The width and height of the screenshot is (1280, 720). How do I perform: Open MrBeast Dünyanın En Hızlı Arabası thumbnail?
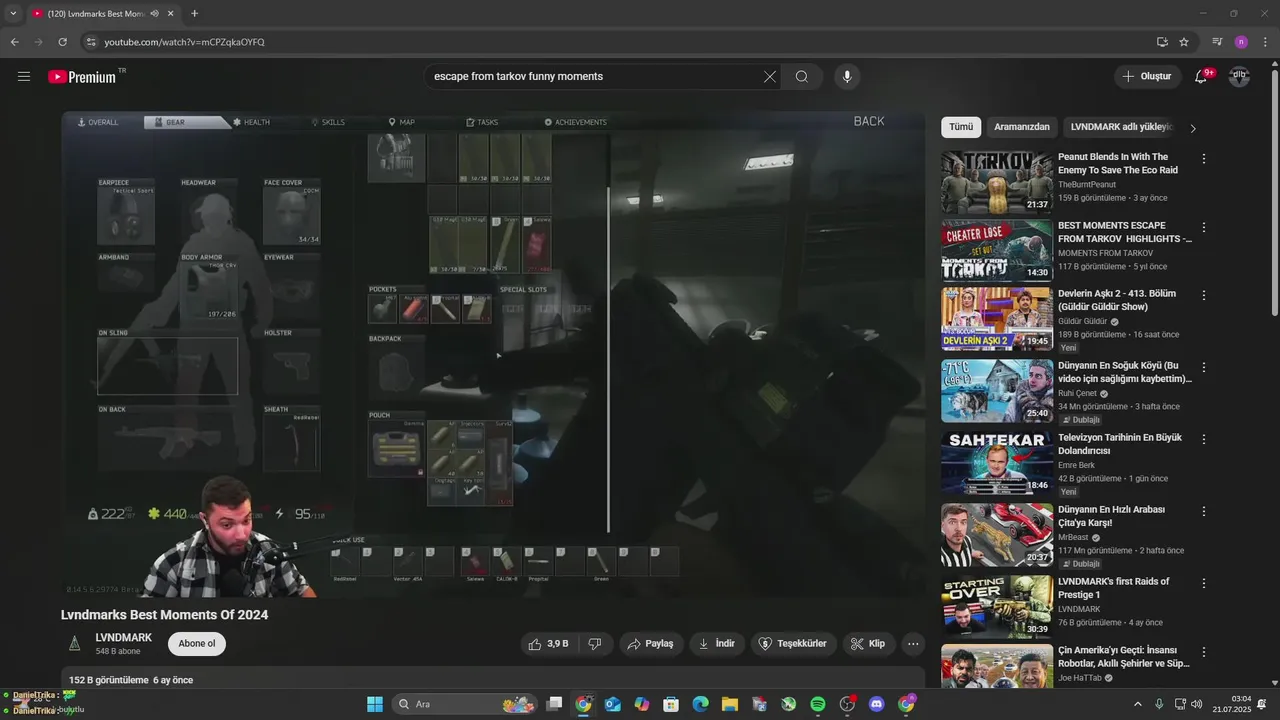(x=997, y=535)
